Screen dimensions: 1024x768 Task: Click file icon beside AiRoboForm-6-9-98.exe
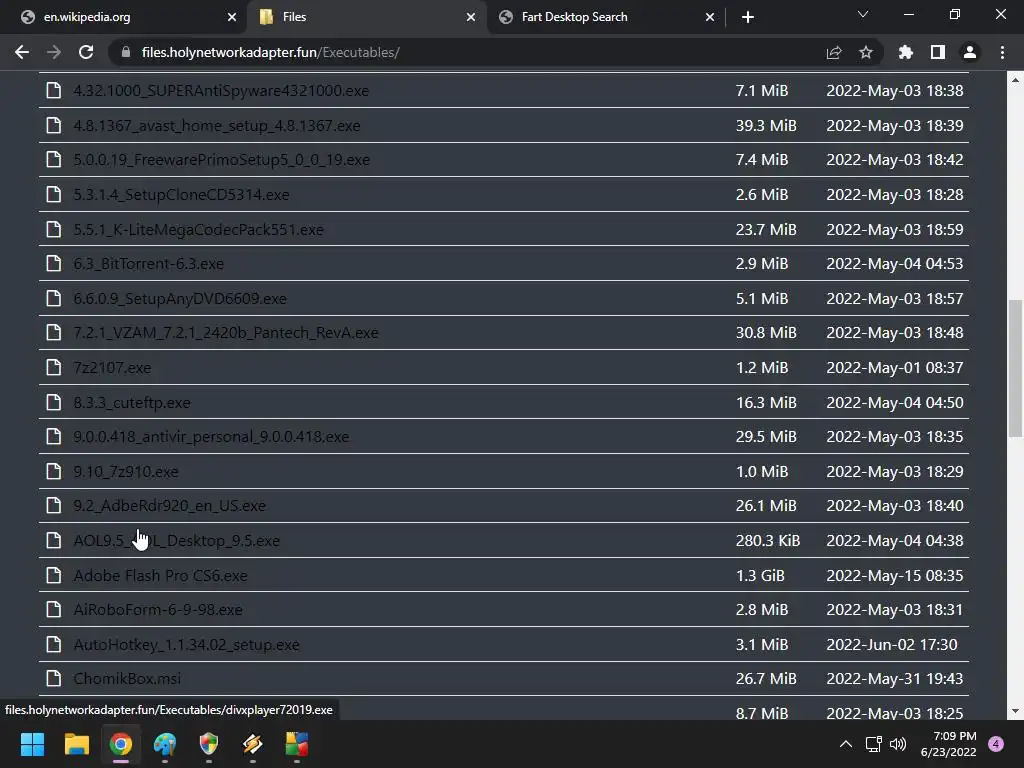point(54,609)
